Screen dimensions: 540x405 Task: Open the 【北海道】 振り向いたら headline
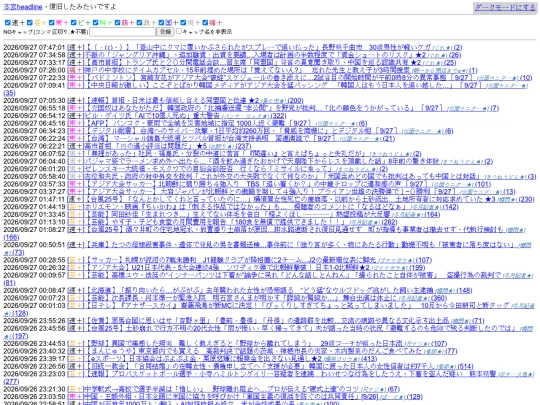259,290
